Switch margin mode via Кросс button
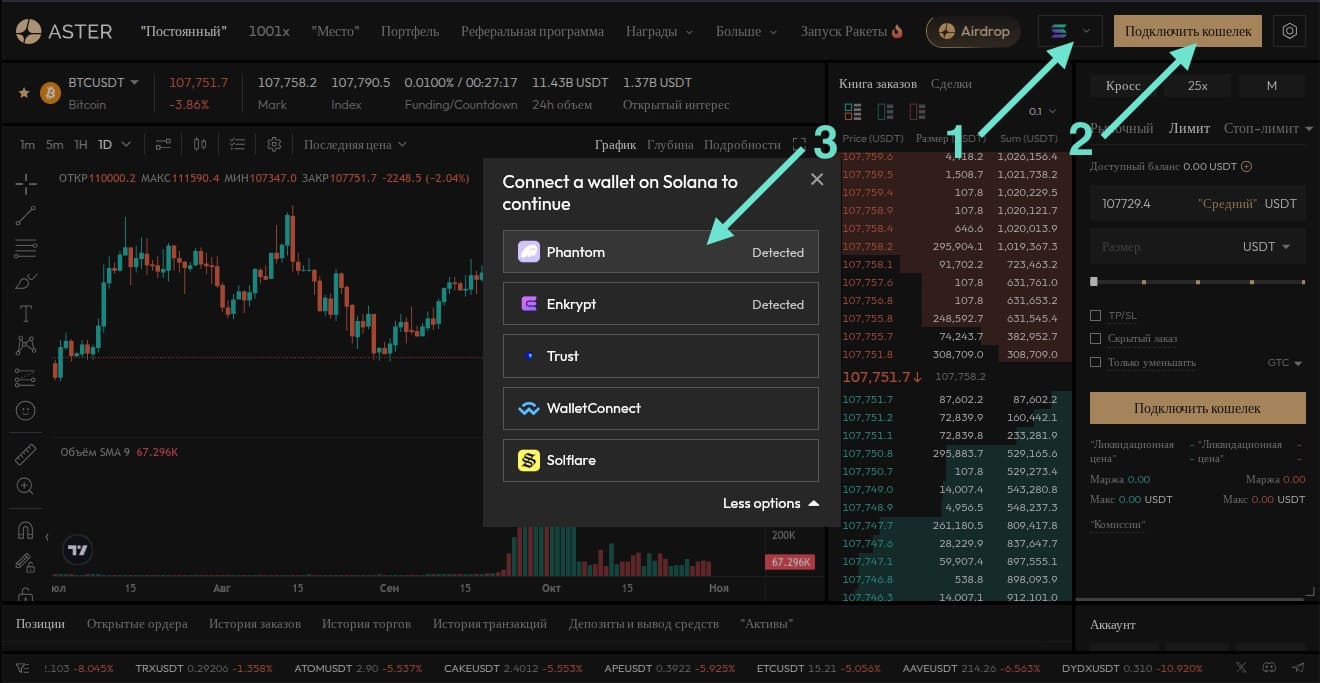The width and height of the screenshot is (1320, 683). [1123, 86]
